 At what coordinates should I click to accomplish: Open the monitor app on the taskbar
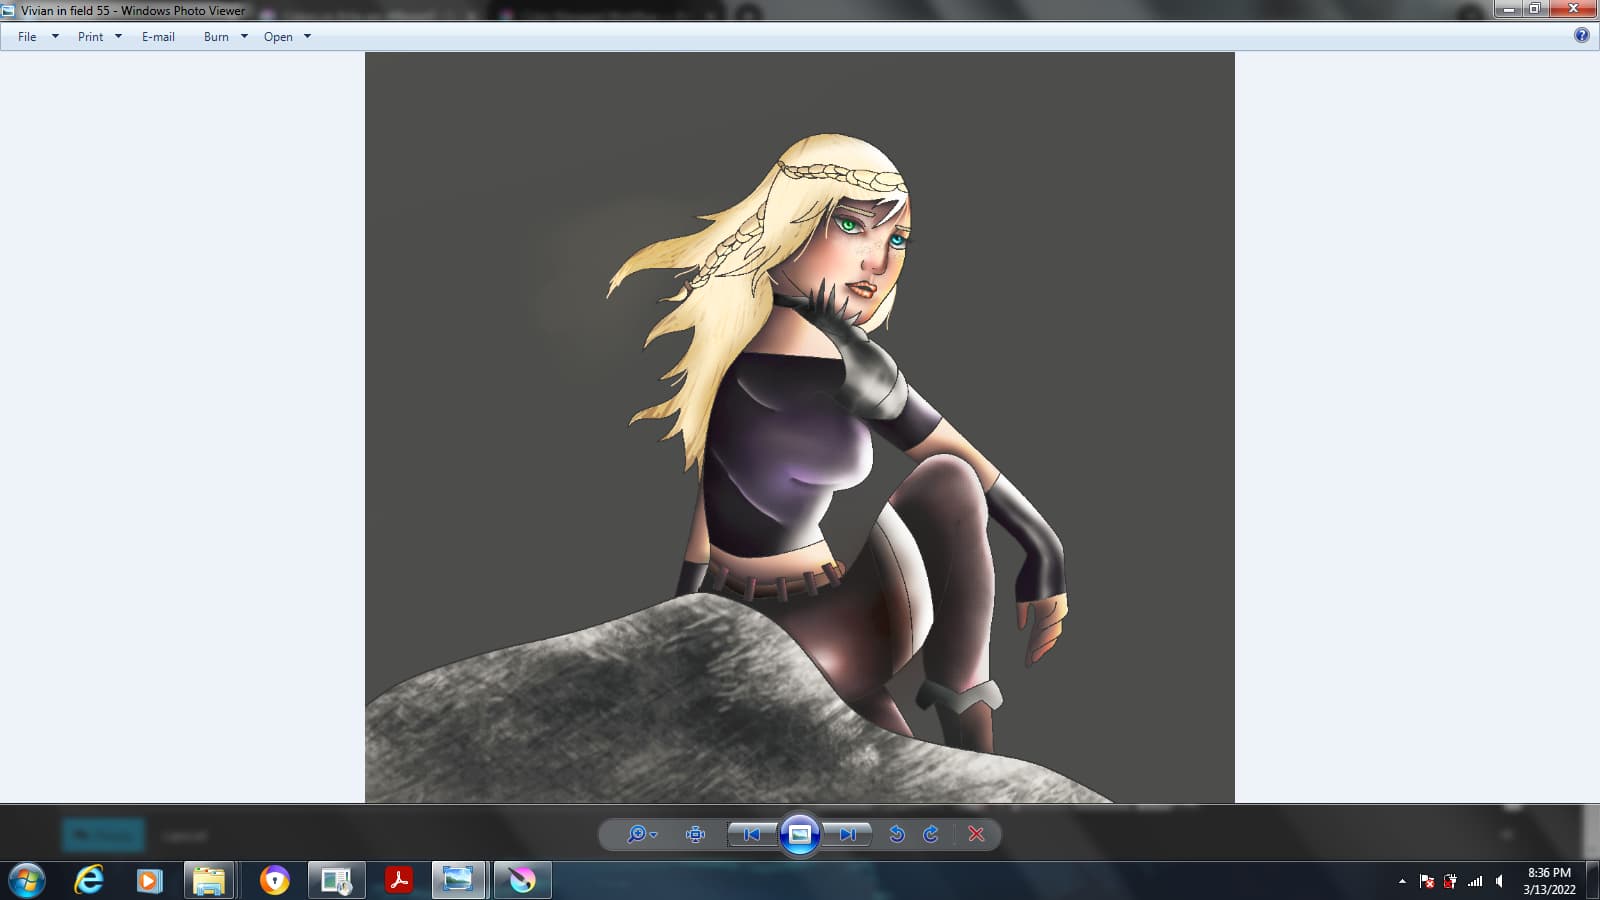(336, 880)
